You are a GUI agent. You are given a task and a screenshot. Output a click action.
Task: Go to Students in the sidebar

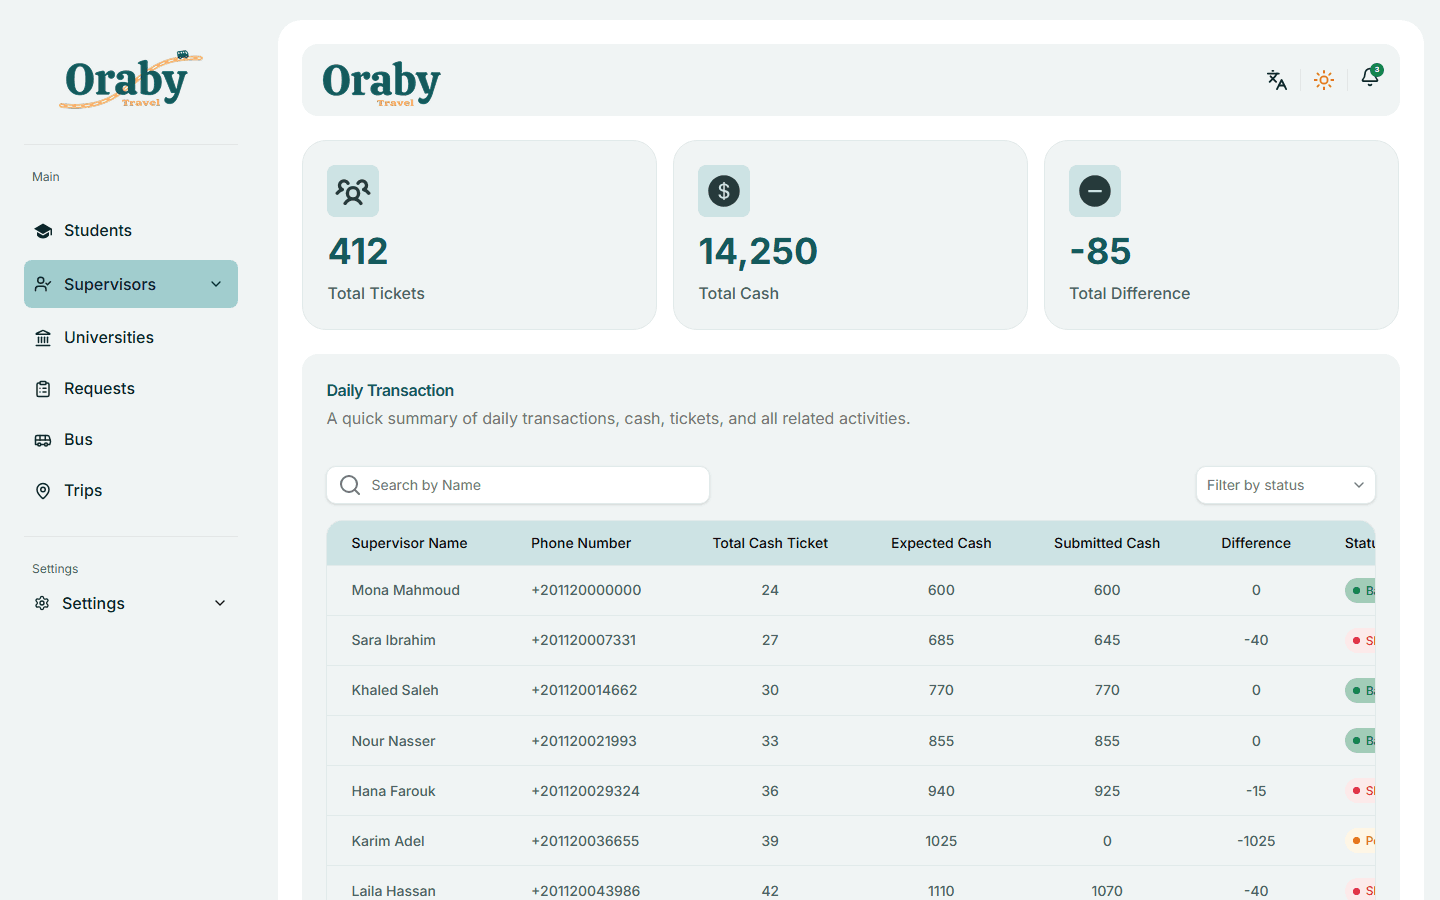(131, 231)
